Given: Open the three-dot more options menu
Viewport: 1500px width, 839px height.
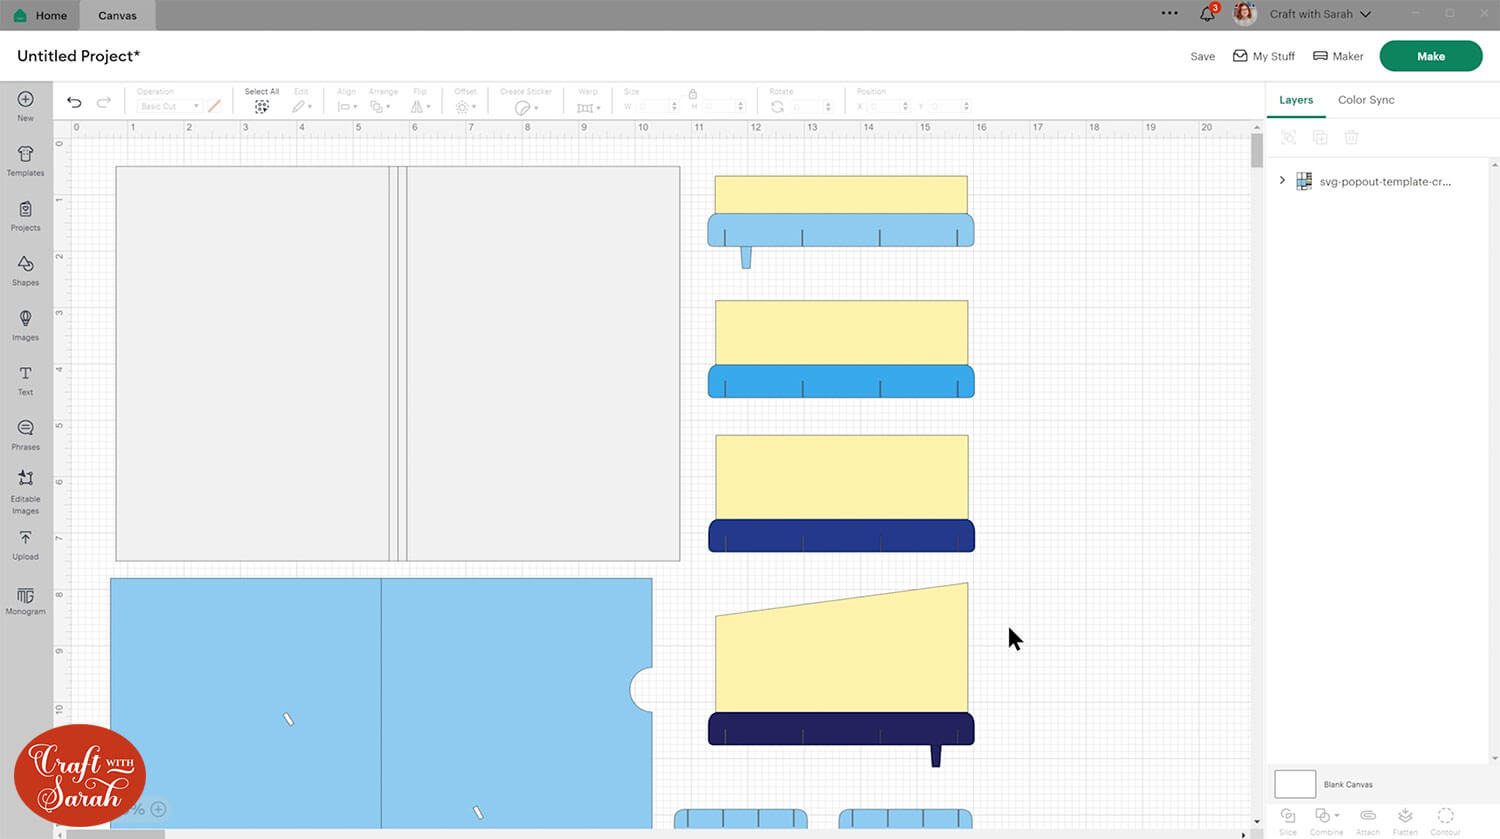Looking at the screenshot, I should click(1169, 14).
